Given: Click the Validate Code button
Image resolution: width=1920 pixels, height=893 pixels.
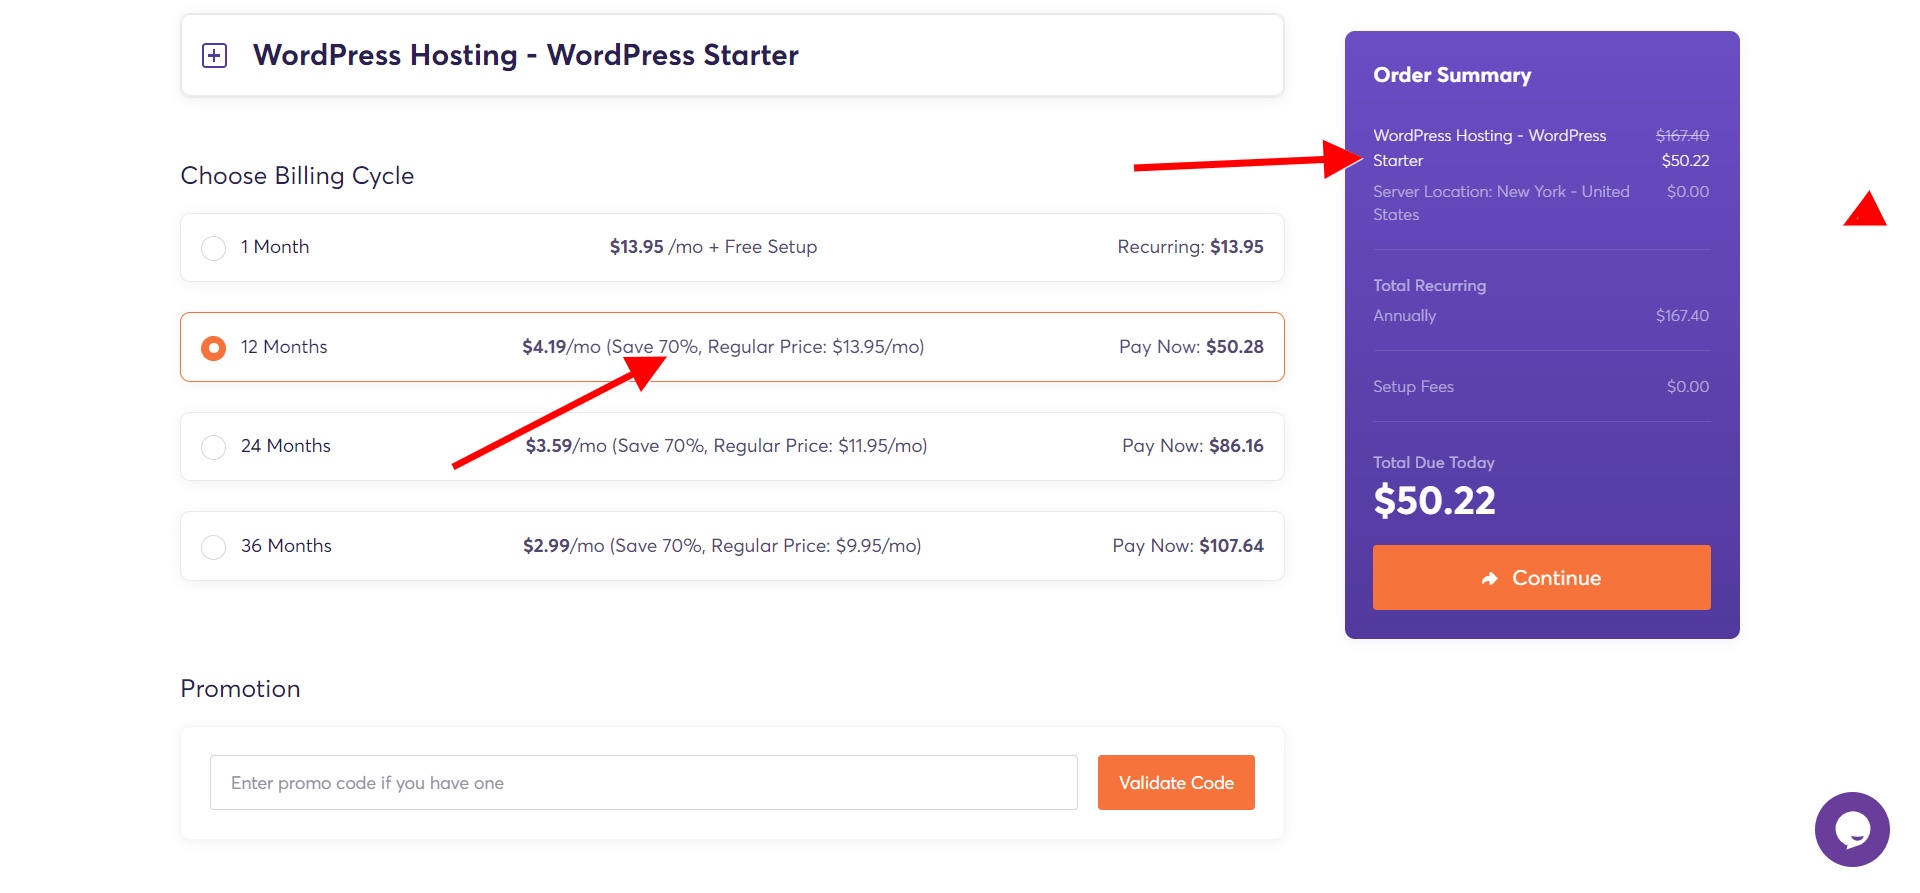Looking at the screenshot, I should (x=1176, y=782).
